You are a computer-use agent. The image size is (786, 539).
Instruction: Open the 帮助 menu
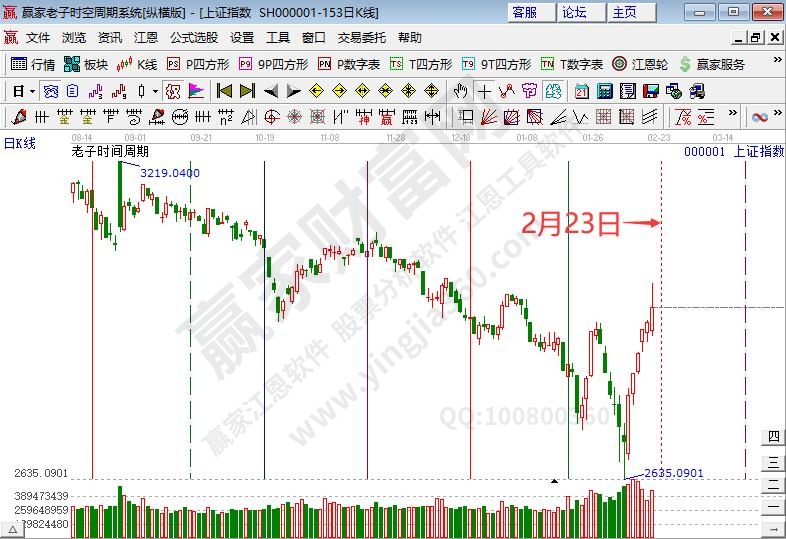click(x=410, y=38)
